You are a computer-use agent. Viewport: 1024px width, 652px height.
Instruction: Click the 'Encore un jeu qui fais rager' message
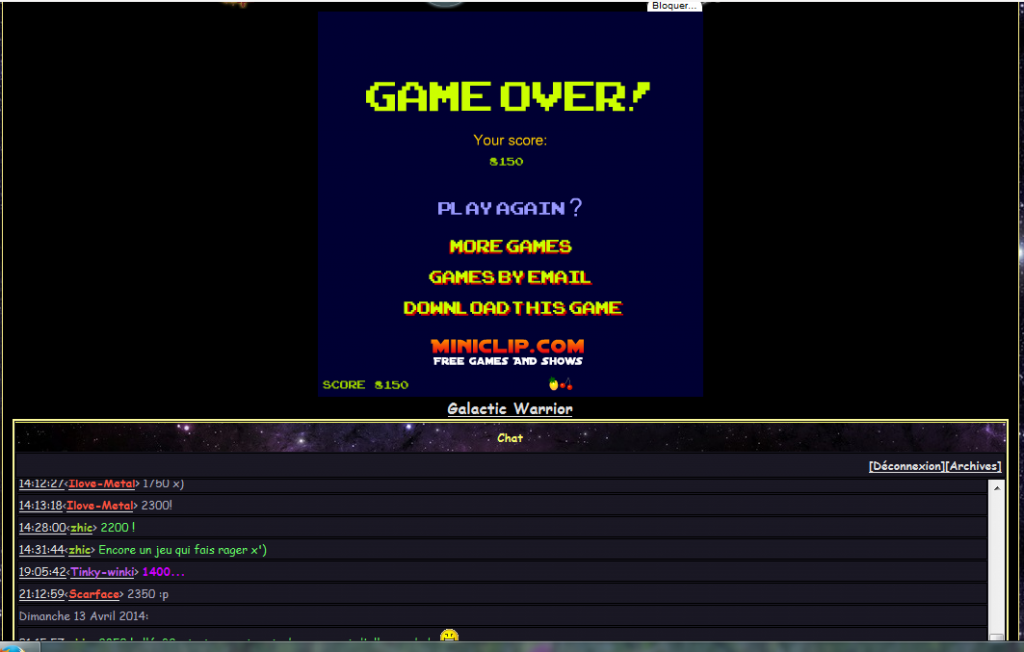click(x=182, y=550)
